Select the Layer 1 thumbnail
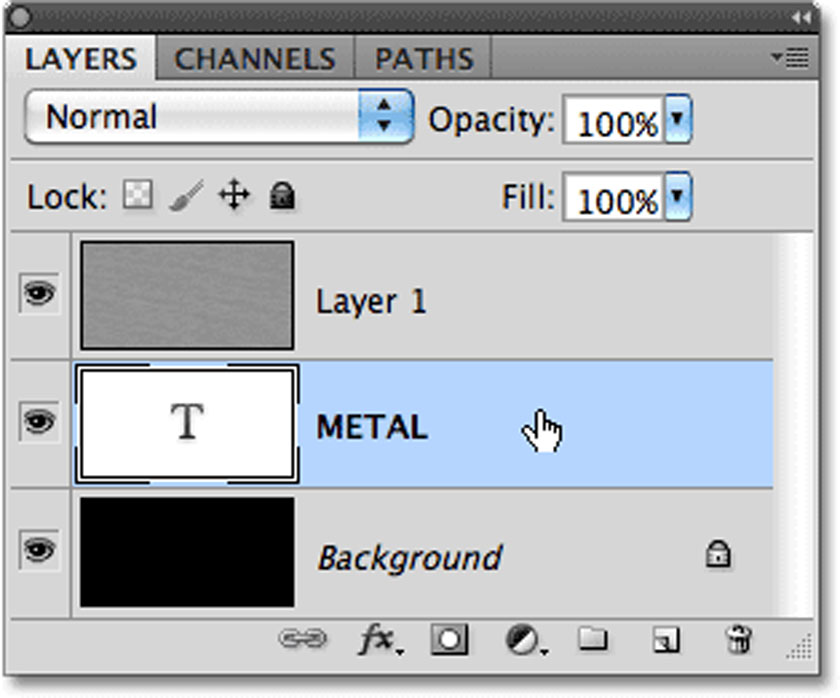Image resolution: width=840 pixels, height=698 pixels. click(x=187, y=295)
